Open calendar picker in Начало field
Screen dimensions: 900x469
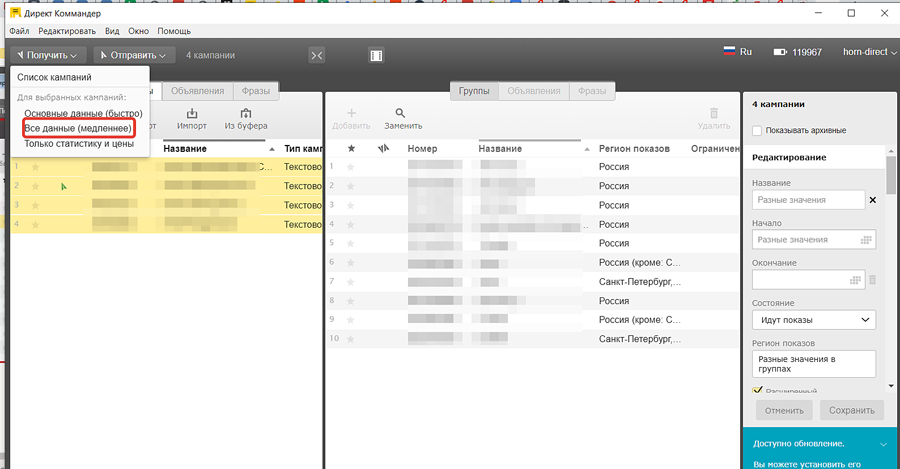click(x=866, y=240)
